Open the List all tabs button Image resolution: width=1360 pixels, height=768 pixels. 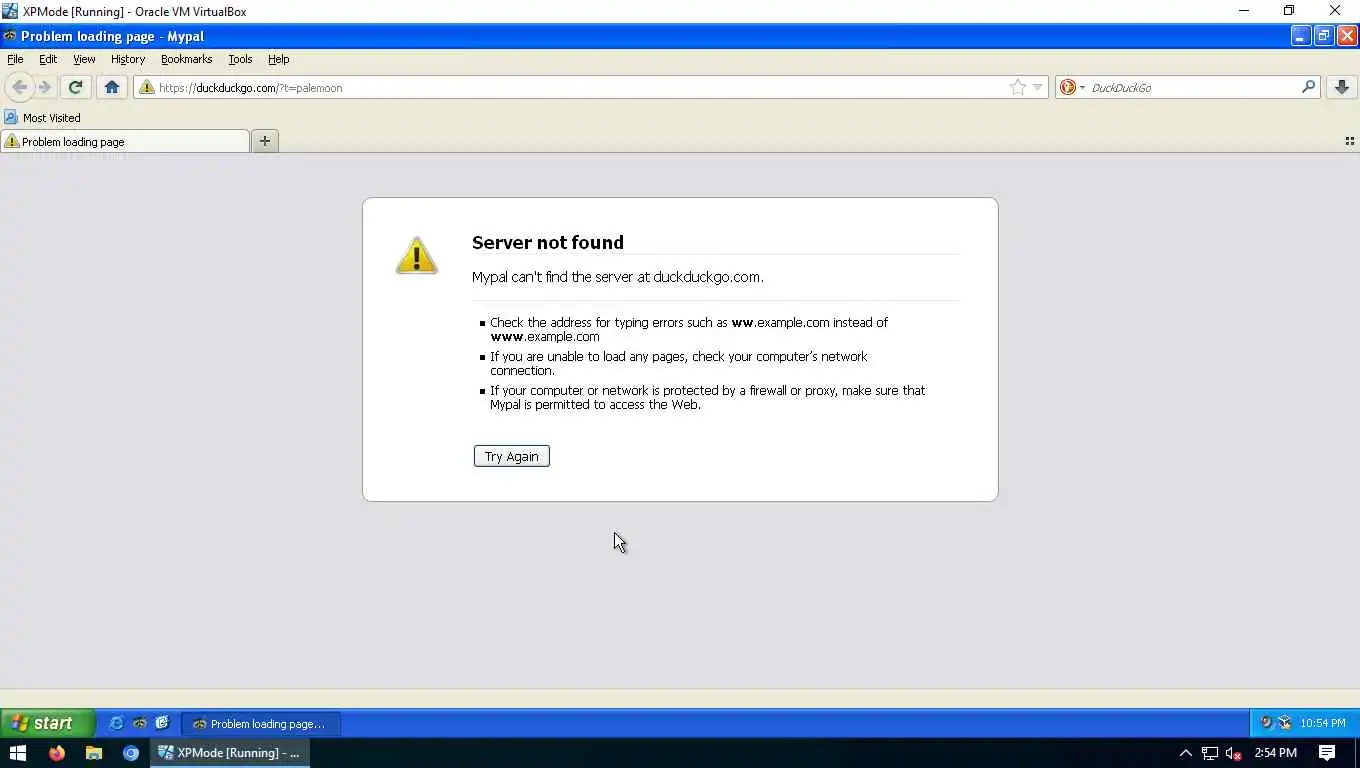pos(1349,141)
